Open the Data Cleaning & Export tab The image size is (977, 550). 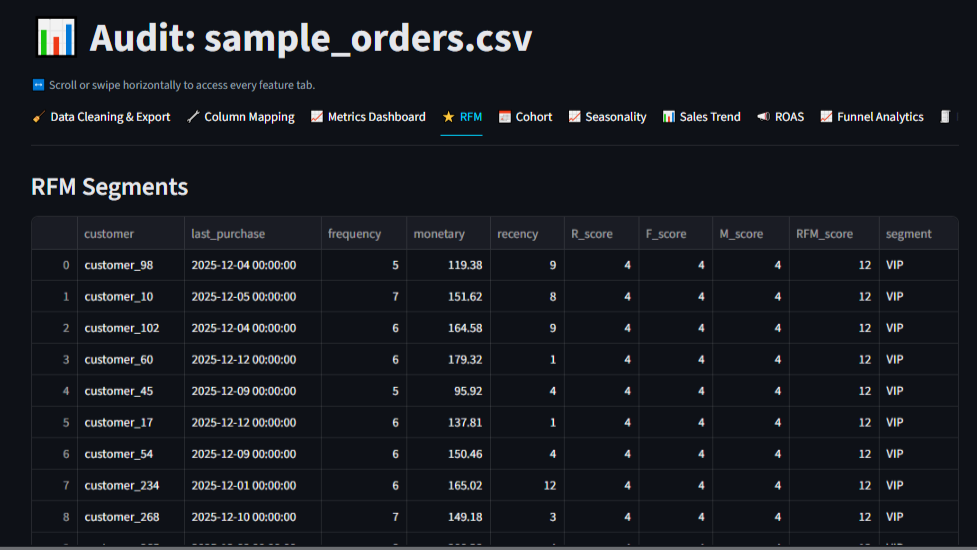pyautogui.click(x=101, y=117)
